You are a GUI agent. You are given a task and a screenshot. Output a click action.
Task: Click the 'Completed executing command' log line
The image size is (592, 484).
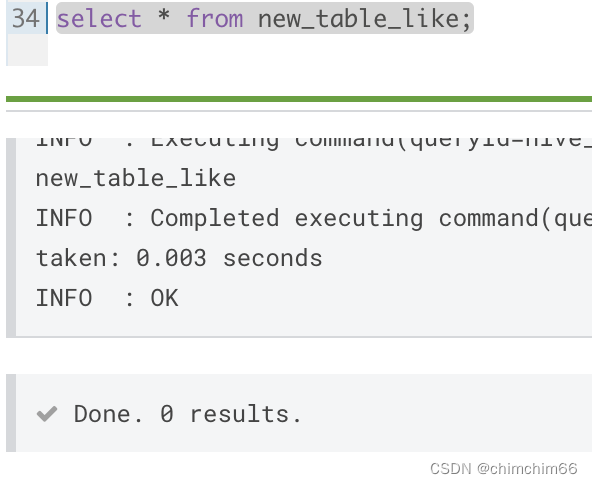pyautogui.click(x=313, y=219)
